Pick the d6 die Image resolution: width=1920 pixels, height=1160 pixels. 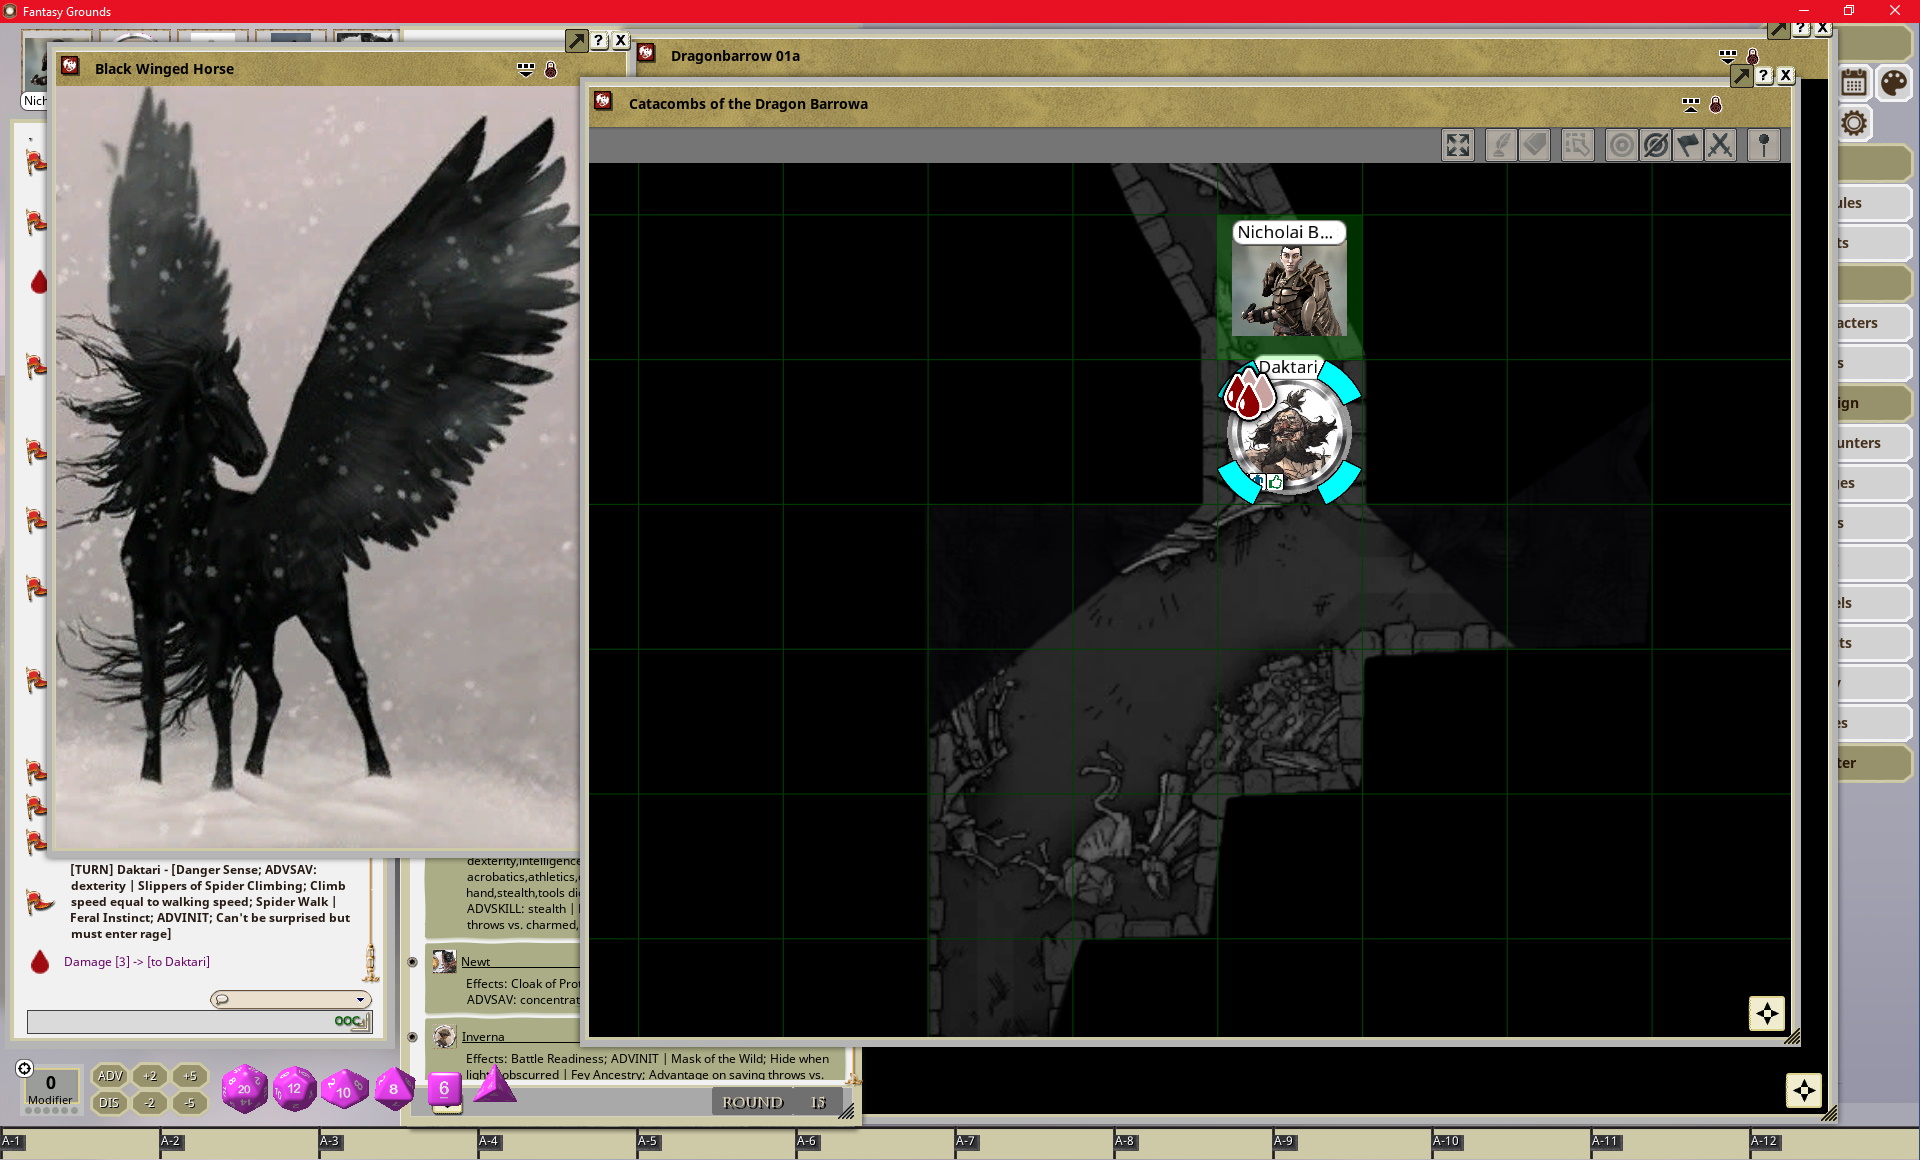tap(444, 1088)
